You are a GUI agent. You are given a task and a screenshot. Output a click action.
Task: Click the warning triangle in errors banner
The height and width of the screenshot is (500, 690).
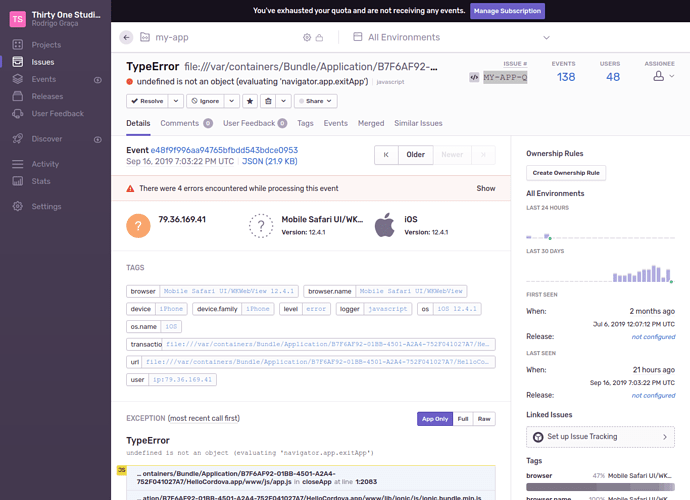point(130,188)
